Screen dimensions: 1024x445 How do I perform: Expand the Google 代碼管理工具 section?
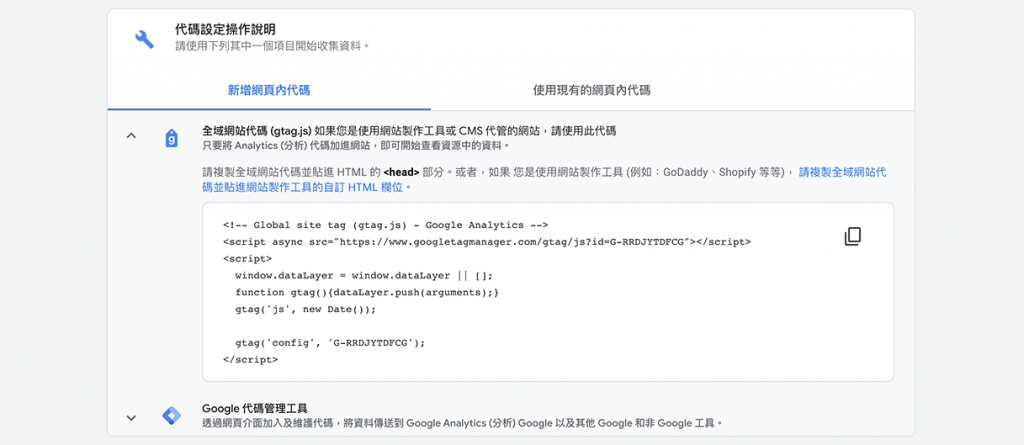coord(131,418)
